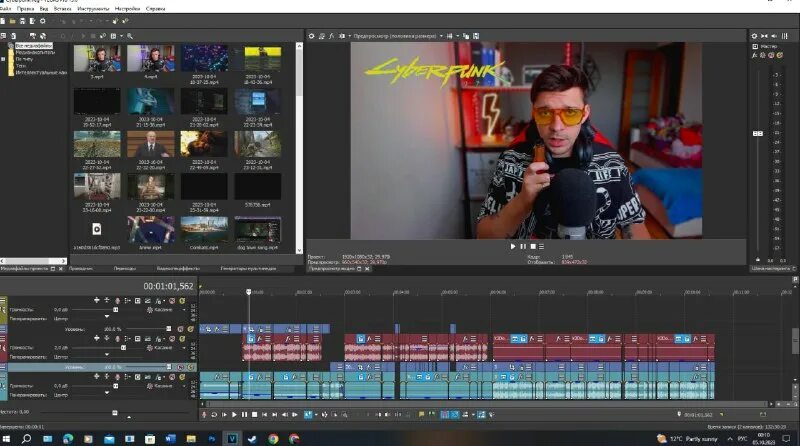The width and height of the screenshot is (800, 446).
Task: Mute the upper video track
Action: click(180, 329)
